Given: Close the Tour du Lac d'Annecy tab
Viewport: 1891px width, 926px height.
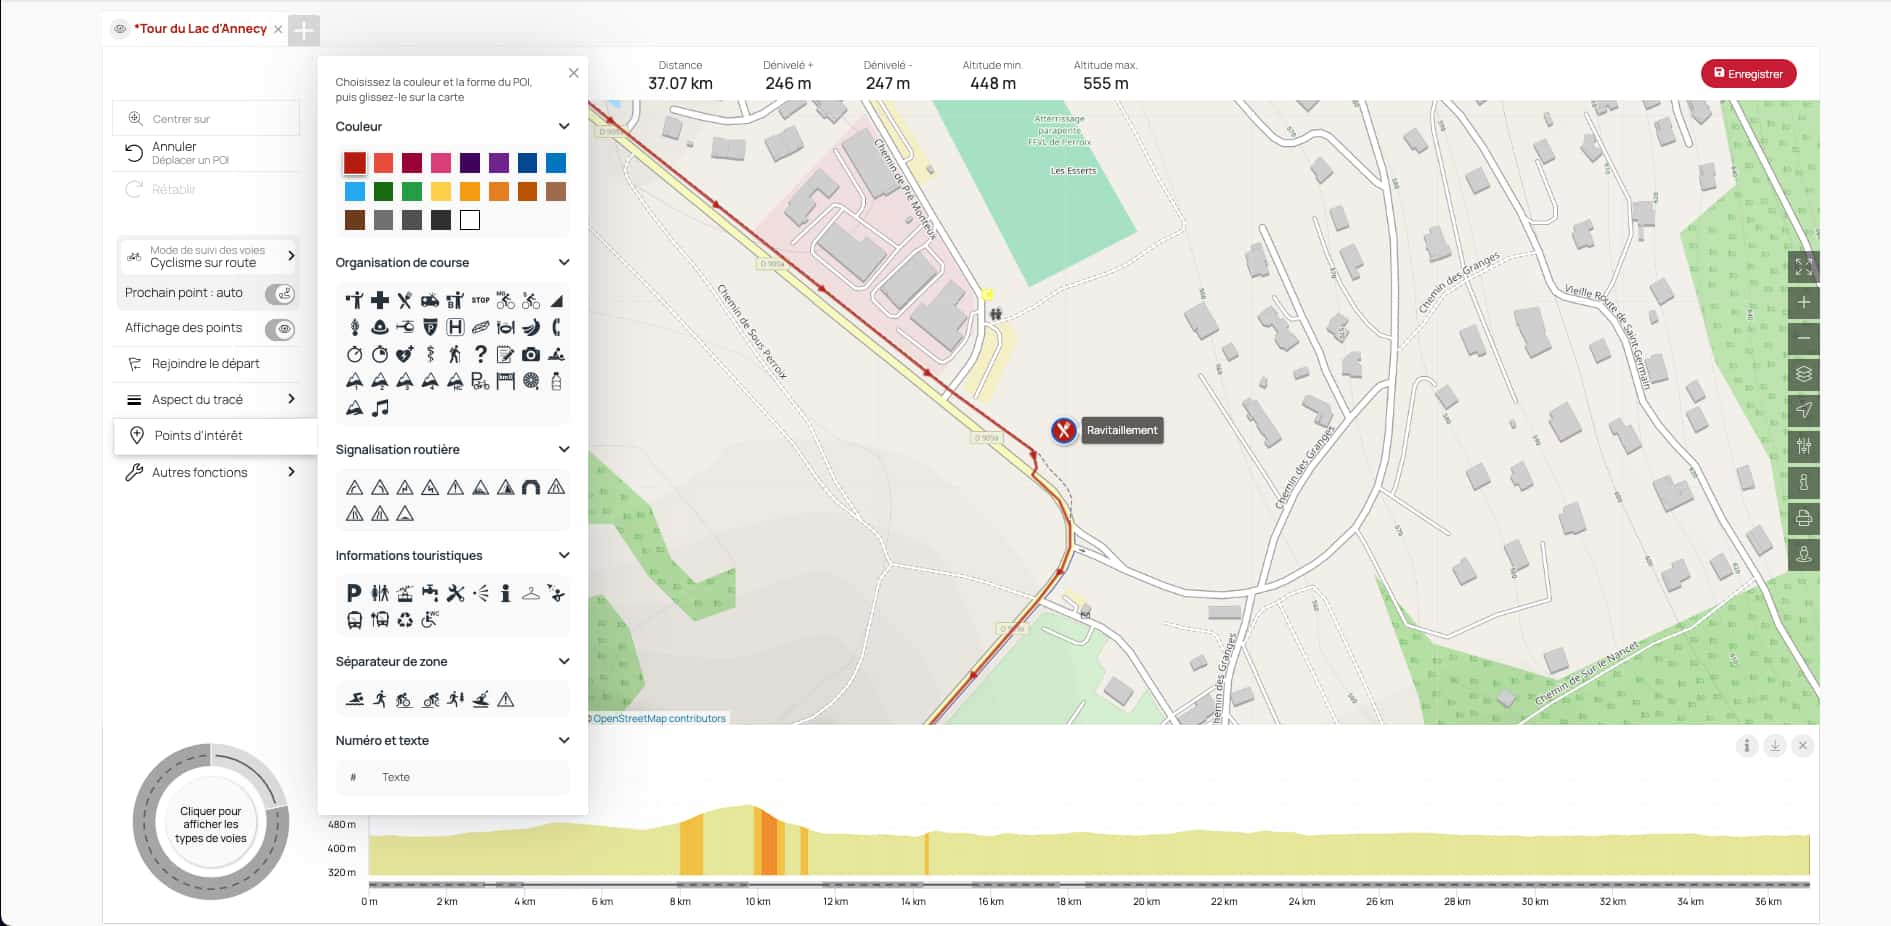Looking at the screenshot, I should tap(278, 30).
